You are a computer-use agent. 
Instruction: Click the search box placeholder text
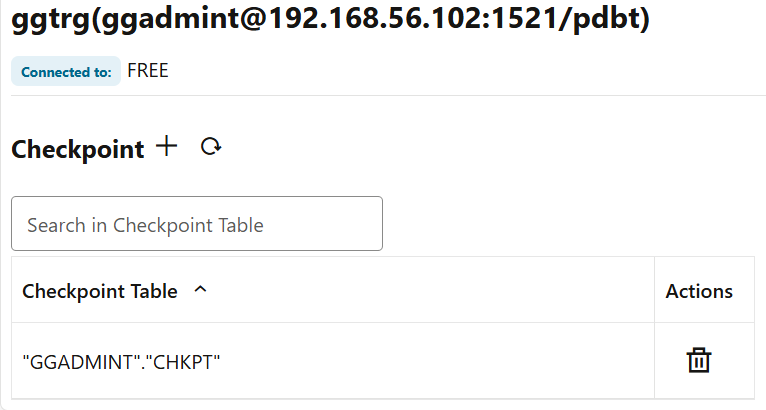click(145, 225)
